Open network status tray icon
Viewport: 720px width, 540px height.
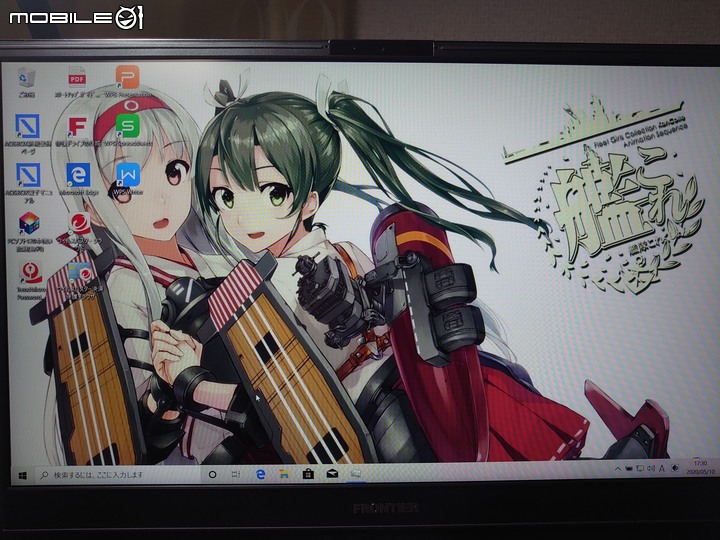[640, 469]
